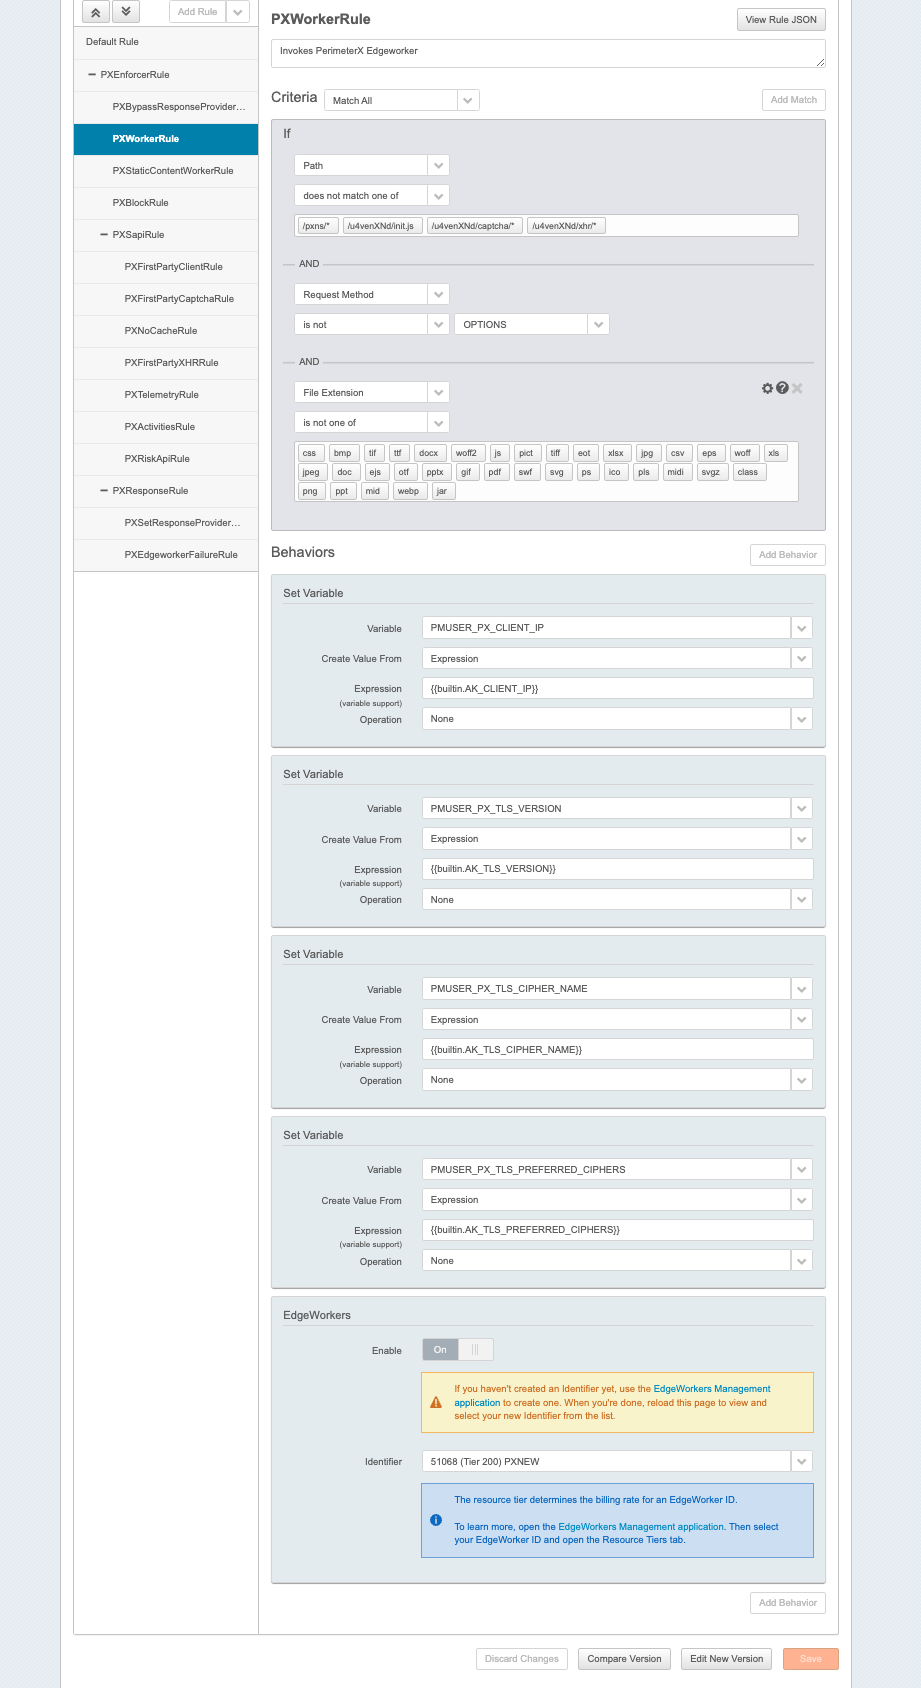
Task: Open PMUSER_PX_CLIENT_IP variable dropdown
Action: point(802,628)
